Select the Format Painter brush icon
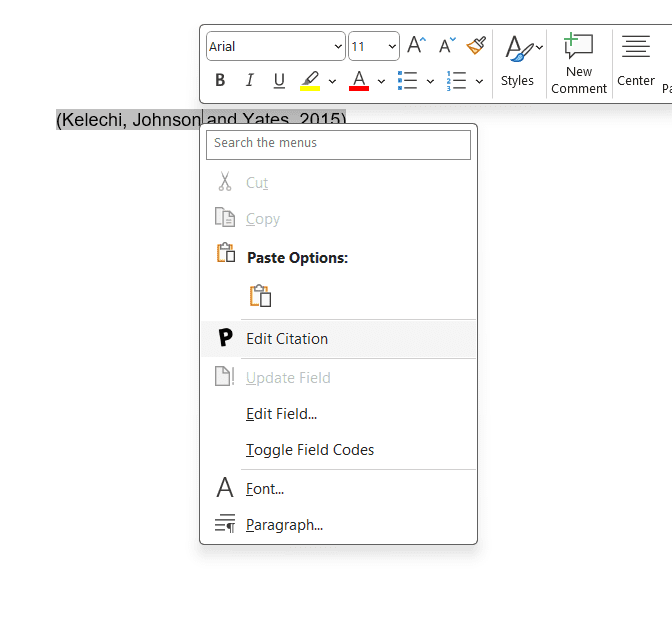Screen dimensions: 672x626 476,46
